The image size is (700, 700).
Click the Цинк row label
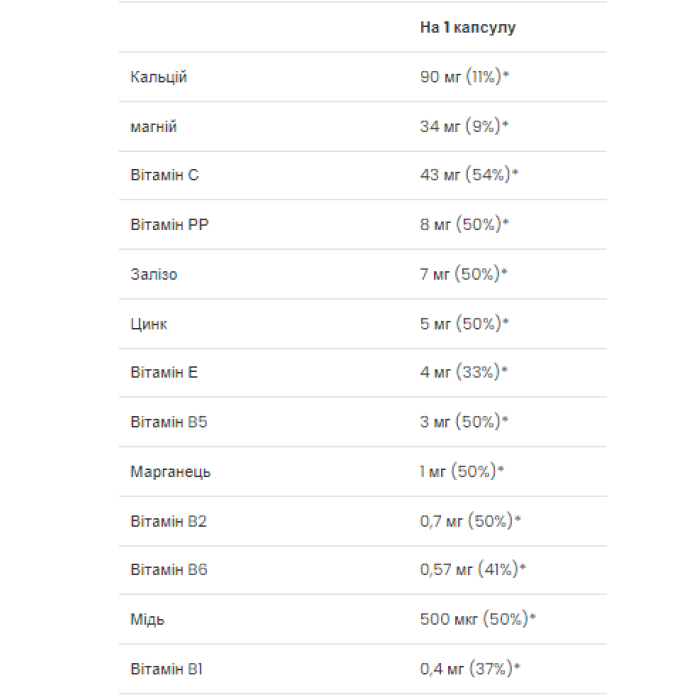[x=149, y=323]
